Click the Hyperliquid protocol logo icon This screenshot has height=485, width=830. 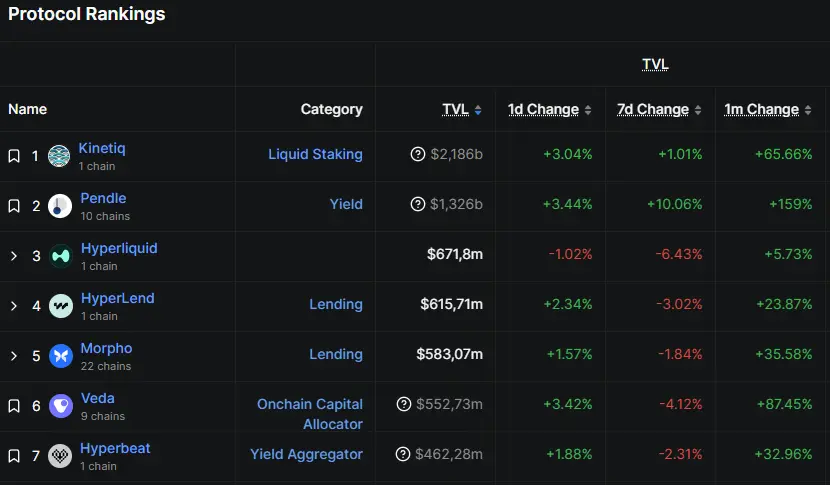61,256
